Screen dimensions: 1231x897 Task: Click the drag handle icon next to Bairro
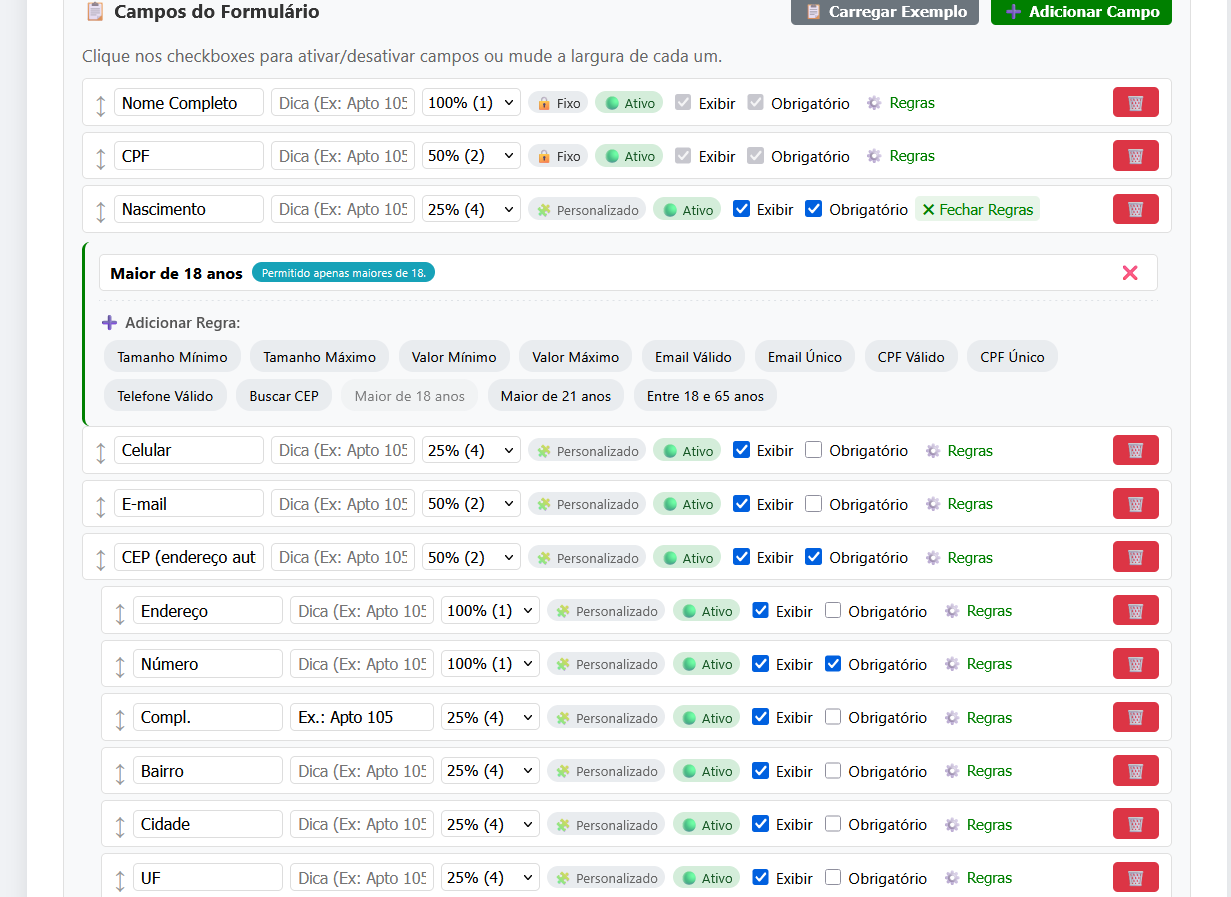pyautogui.click(x=119, y=773)
